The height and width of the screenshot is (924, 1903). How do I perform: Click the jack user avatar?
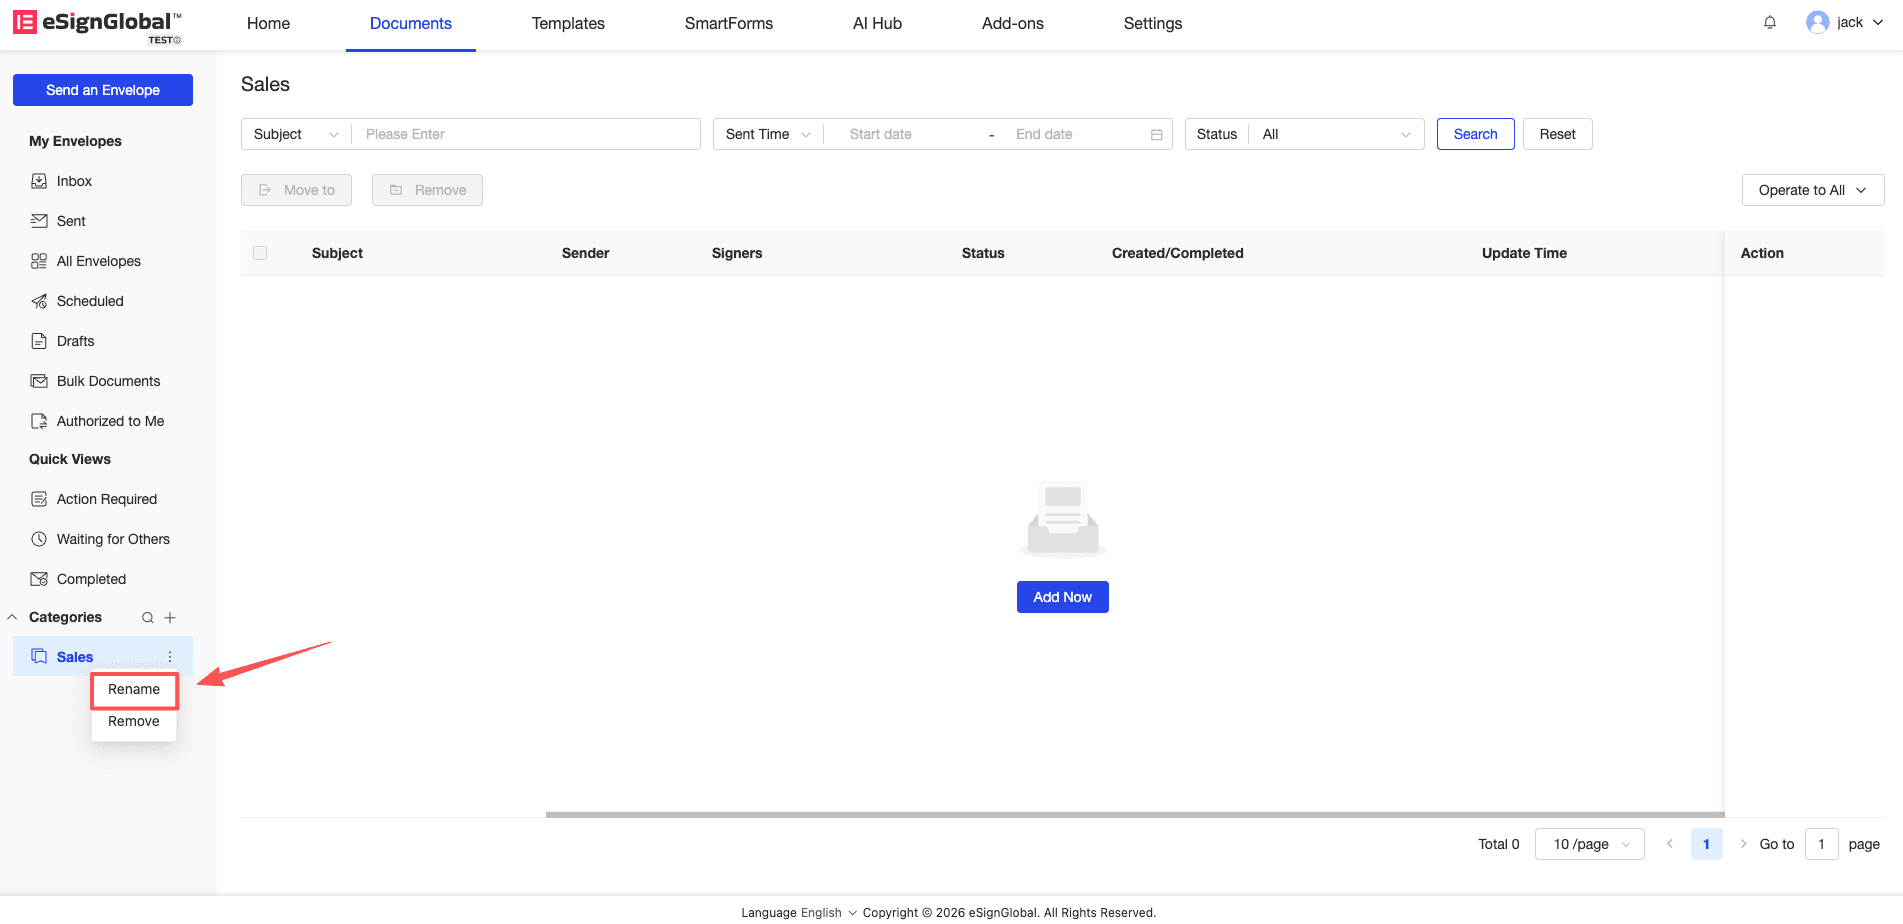click(1817, 23)
